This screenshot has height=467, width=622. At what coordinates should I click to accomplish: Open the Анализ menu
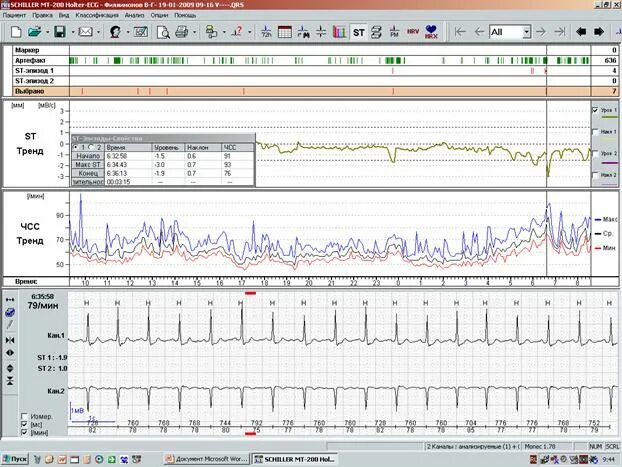[x=134, y=15]
